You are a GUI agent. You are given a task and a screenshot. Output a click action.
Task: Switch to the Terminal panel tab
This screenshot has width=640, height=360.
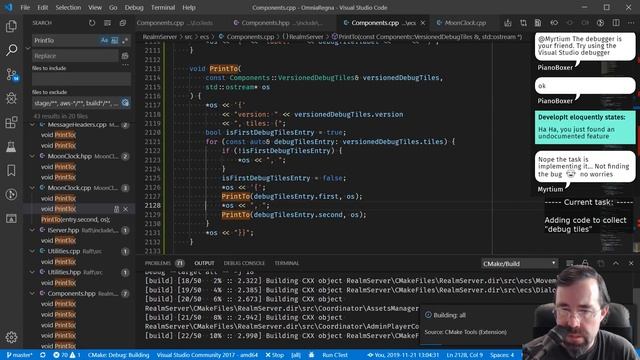click(287, 263)
